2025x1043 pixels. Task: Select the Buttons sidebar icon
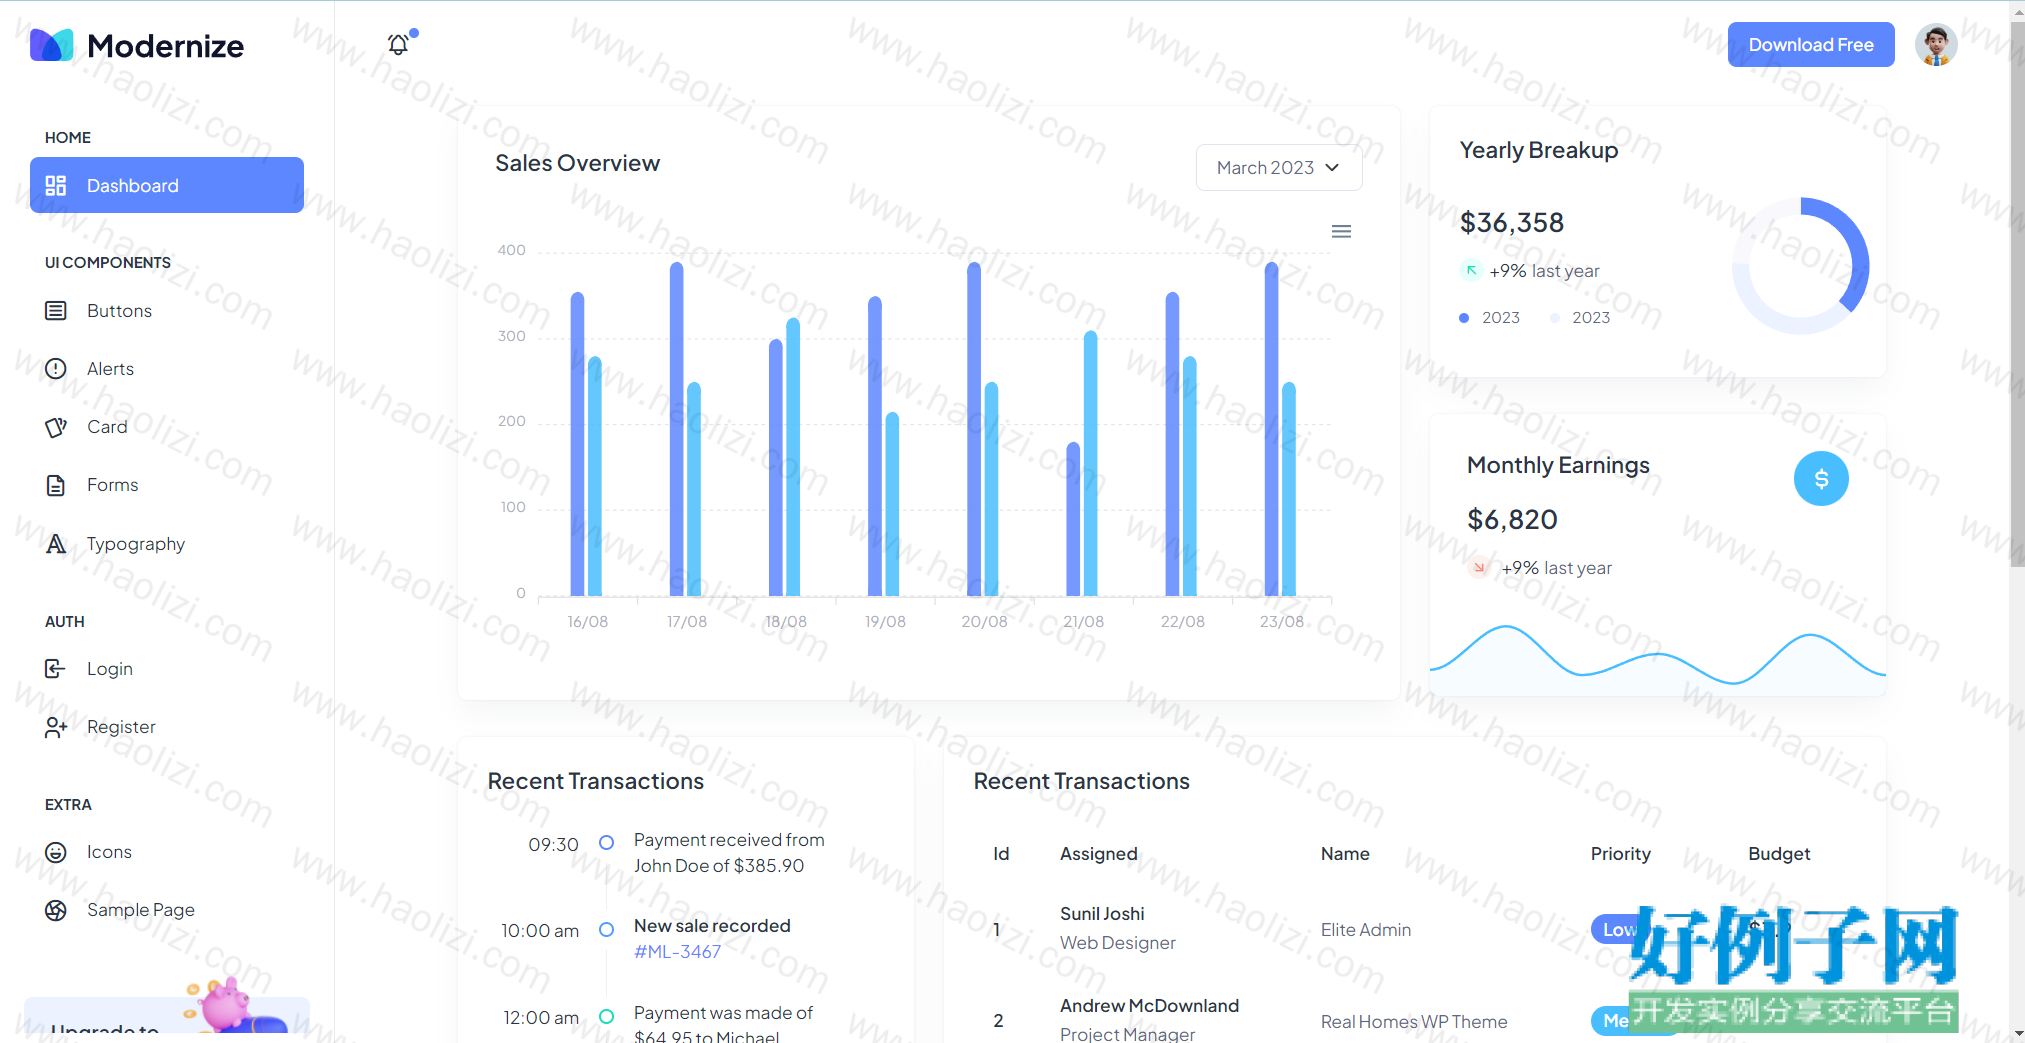(56, 311)
